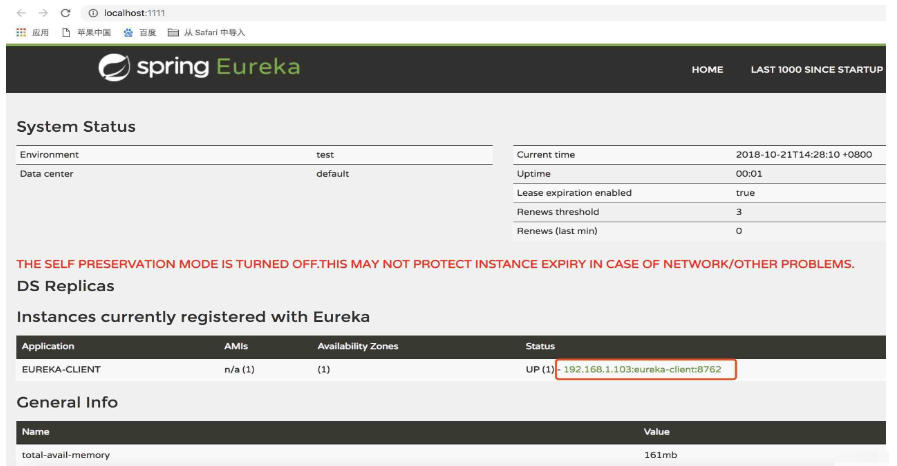897x466 pixels.
Task: Click the 2018-10-21T14:28:10 +0800 timestamp value
Action: pyautogui.click(x=804, y=155)
